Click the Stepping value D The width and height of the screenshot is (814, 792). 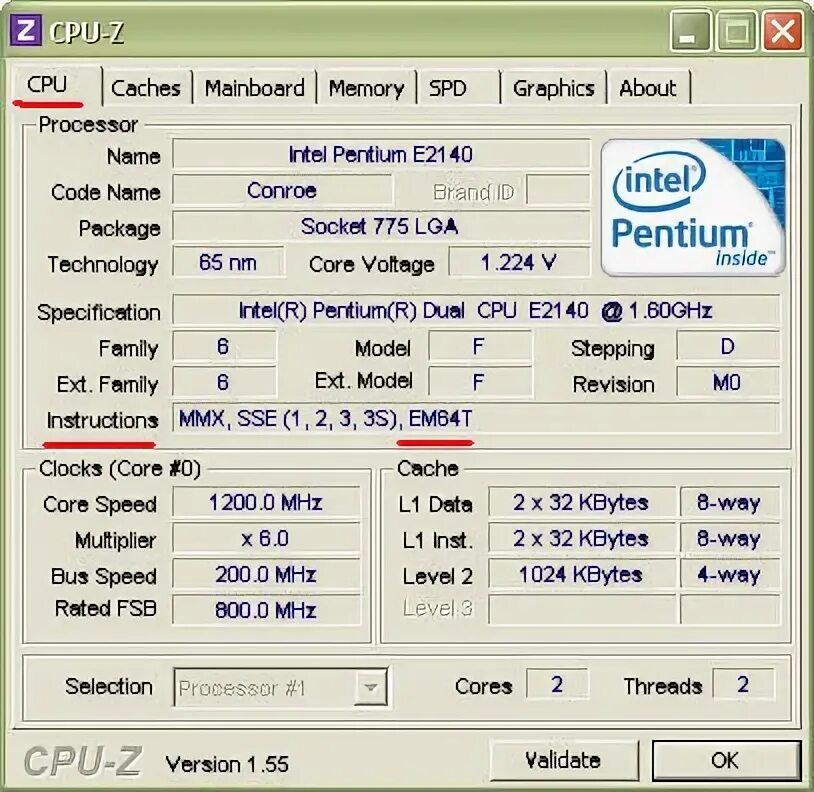728,346
